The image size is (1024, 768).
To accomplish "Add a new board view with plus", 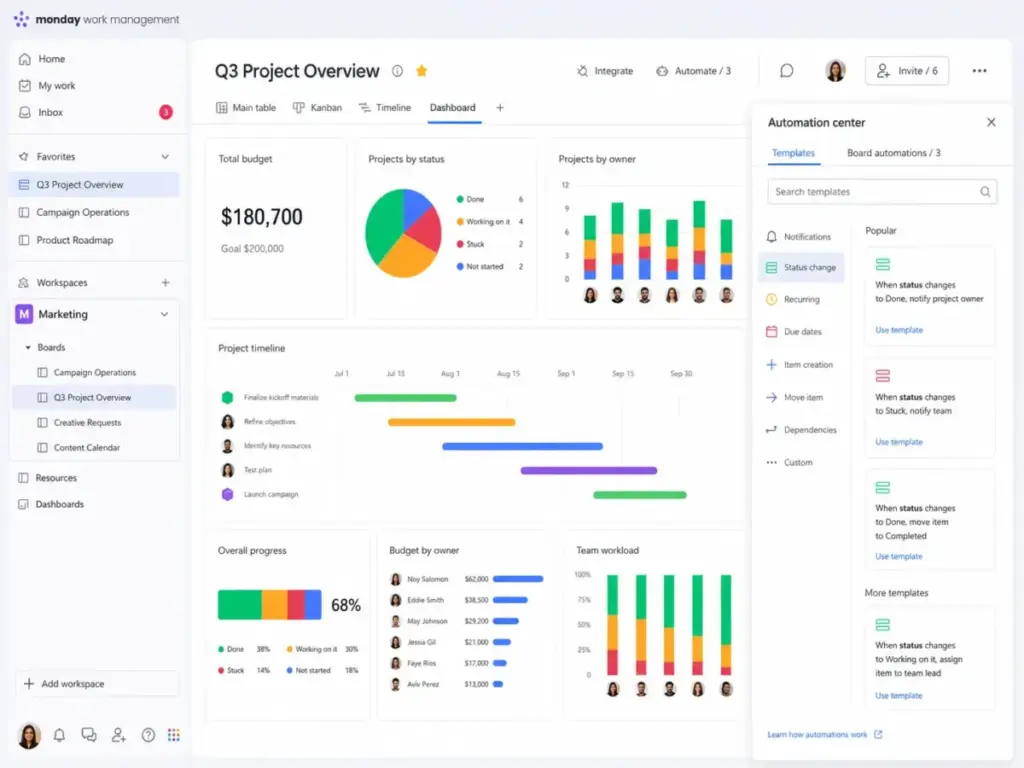I will (x=500, y=108).
